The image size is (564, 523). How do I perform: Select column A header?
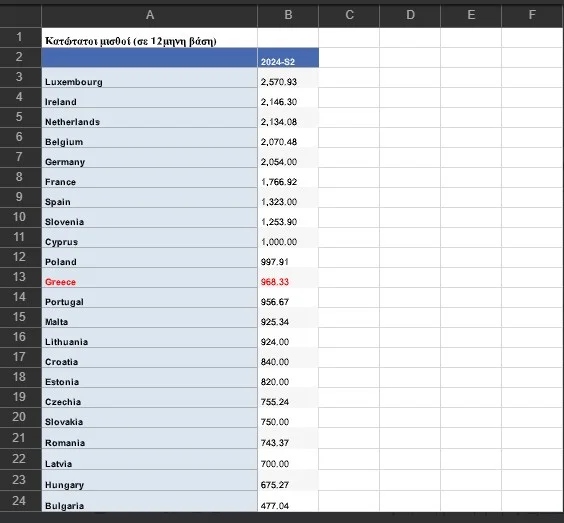click(150, 15)
